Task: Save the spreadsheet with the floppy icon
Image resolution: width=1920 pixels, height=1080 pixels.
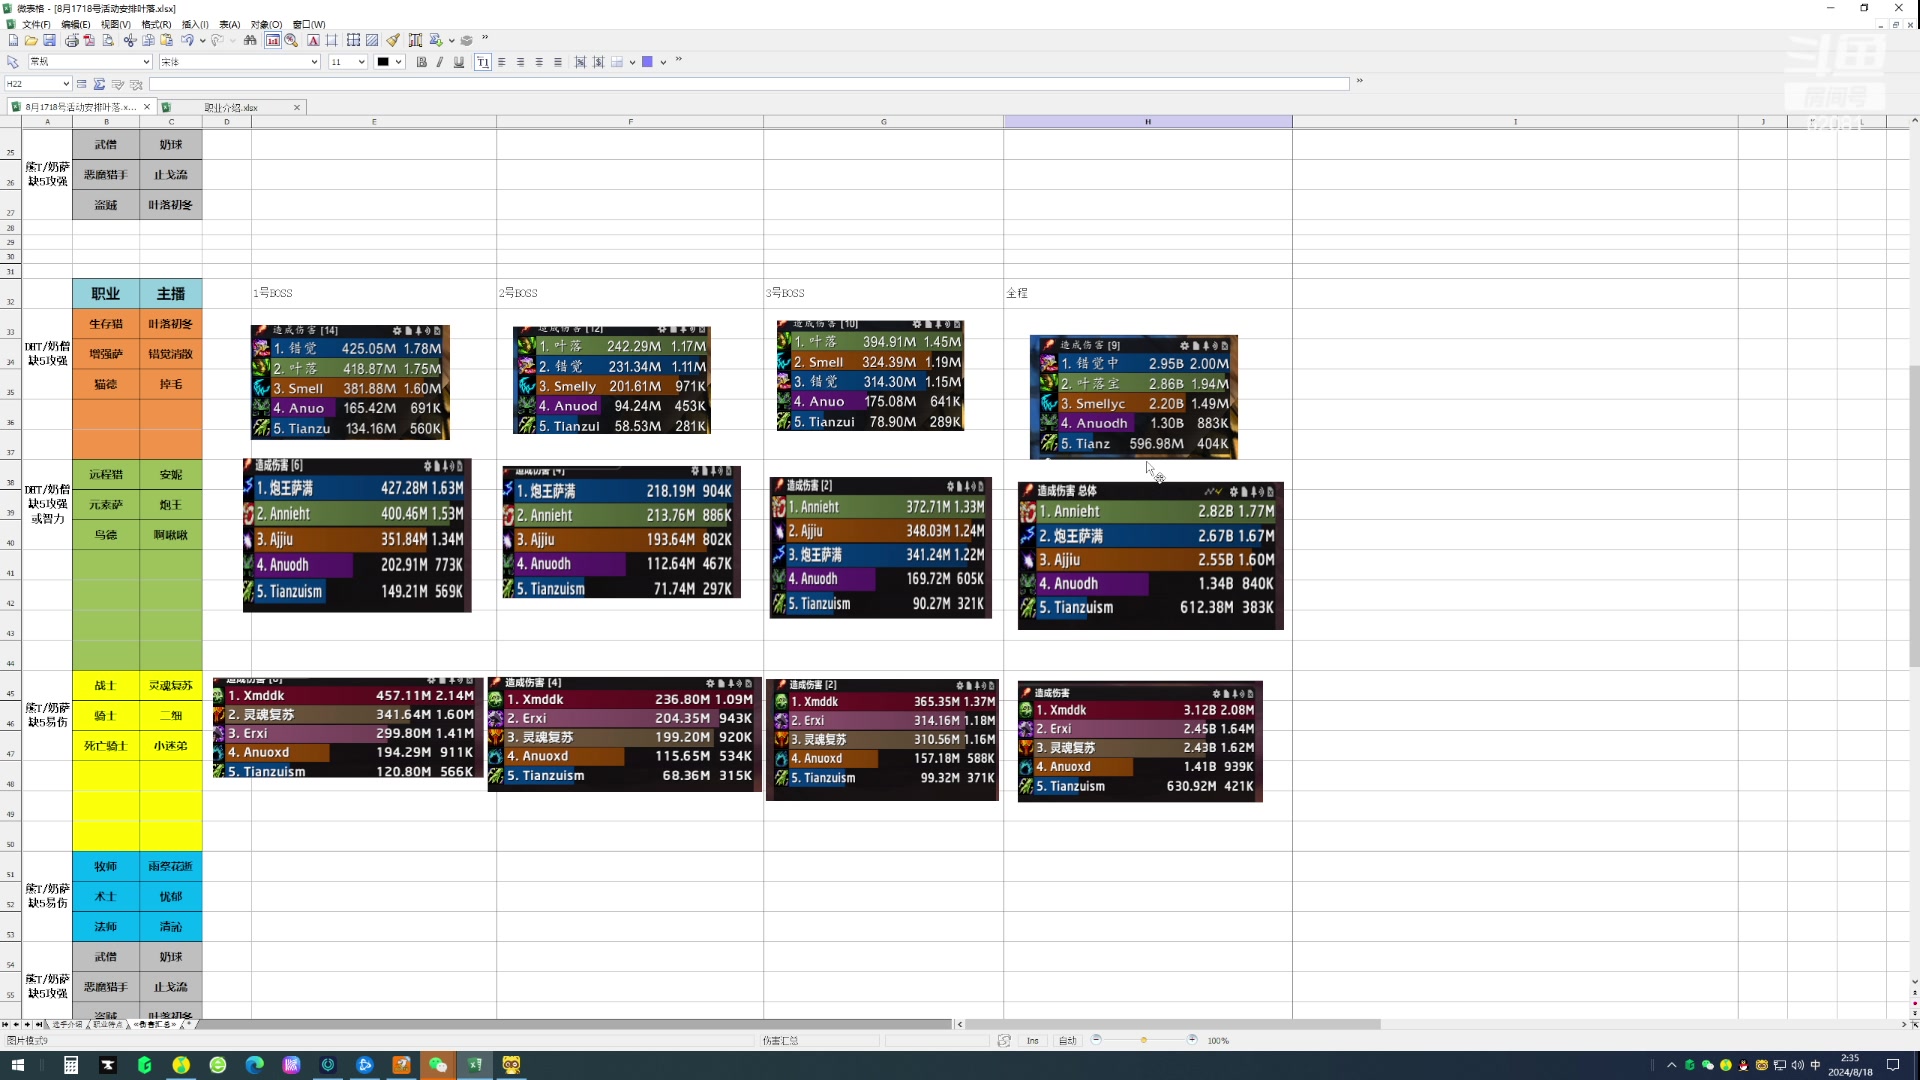Action: click(x=49, y=40)
